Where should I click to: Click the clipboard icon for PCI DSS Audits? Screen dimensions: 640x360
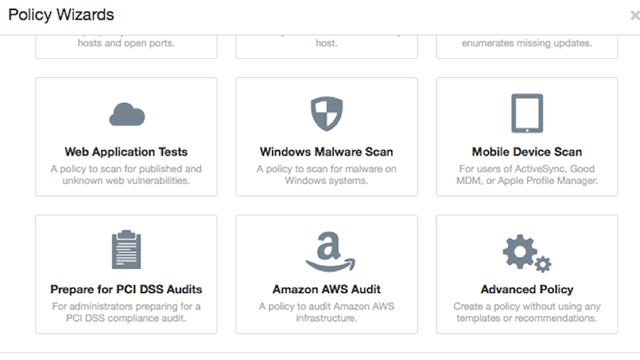point(127,249)
